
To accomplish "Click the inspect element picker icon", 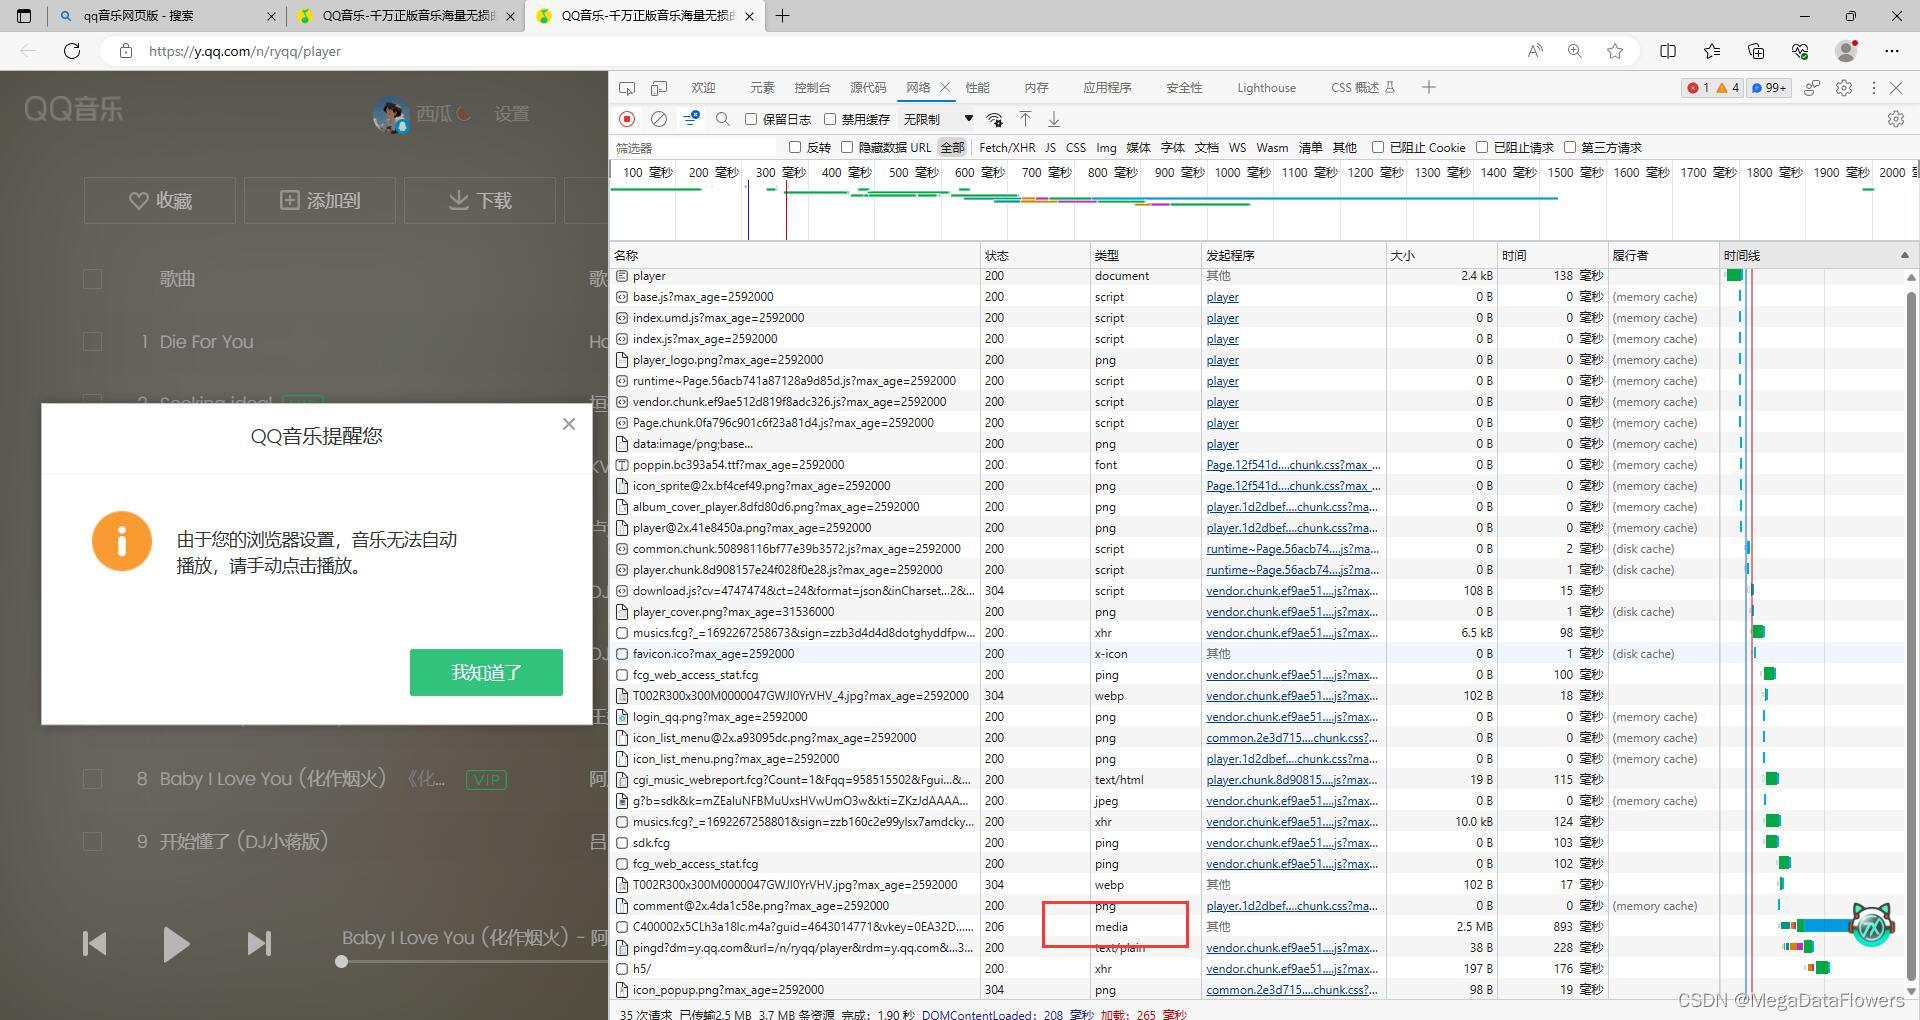I will pos(627,88).
